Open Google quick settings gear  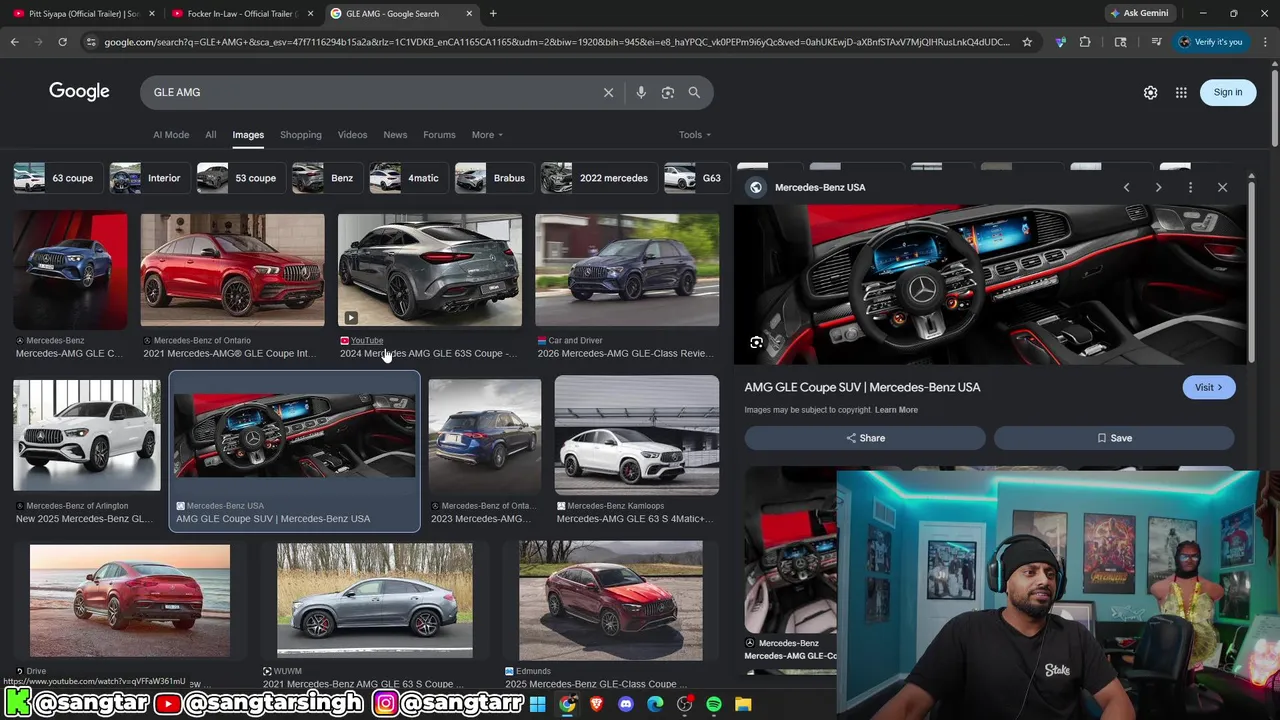coord(1151,92)
